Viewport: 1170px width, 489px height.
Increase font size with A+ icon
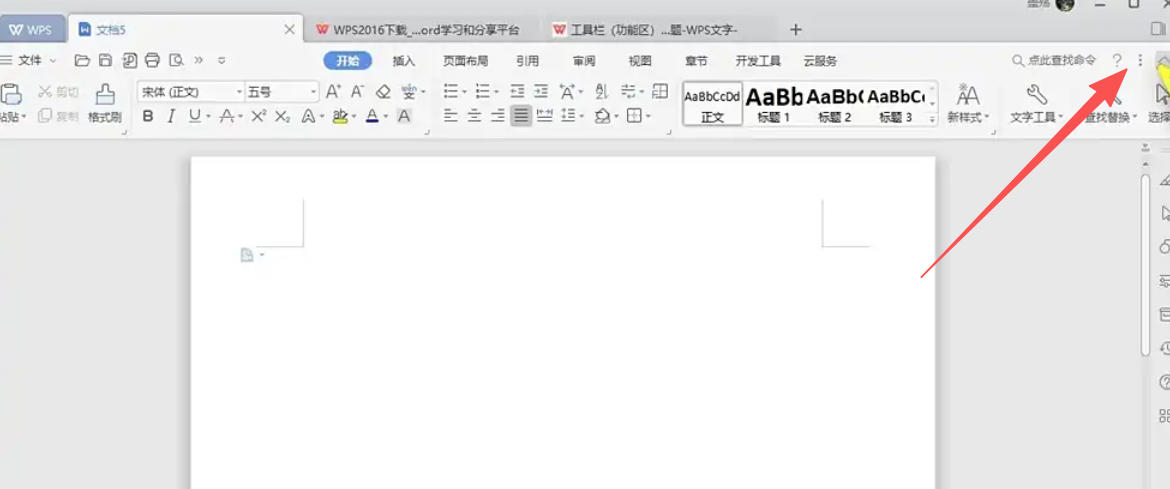point(334,92)
